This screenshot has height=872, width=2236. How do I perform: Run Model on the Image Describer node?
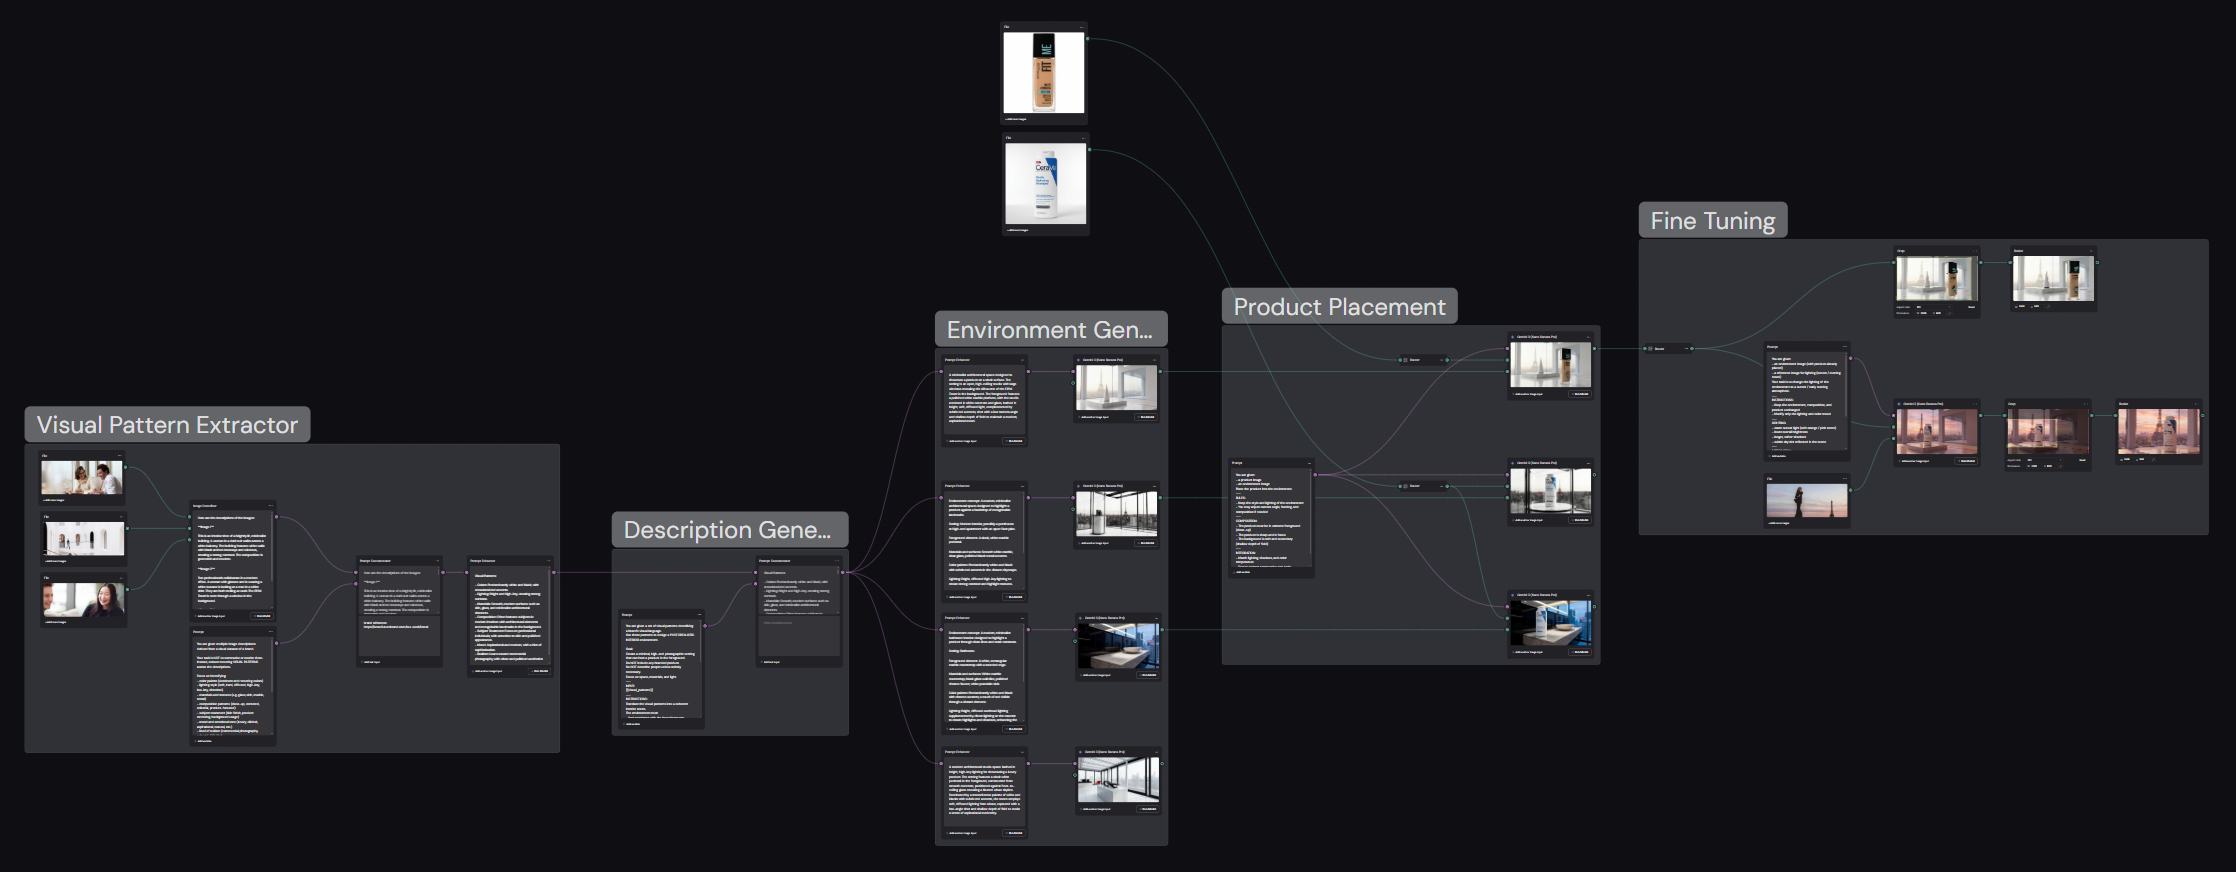tap(263, 616)
